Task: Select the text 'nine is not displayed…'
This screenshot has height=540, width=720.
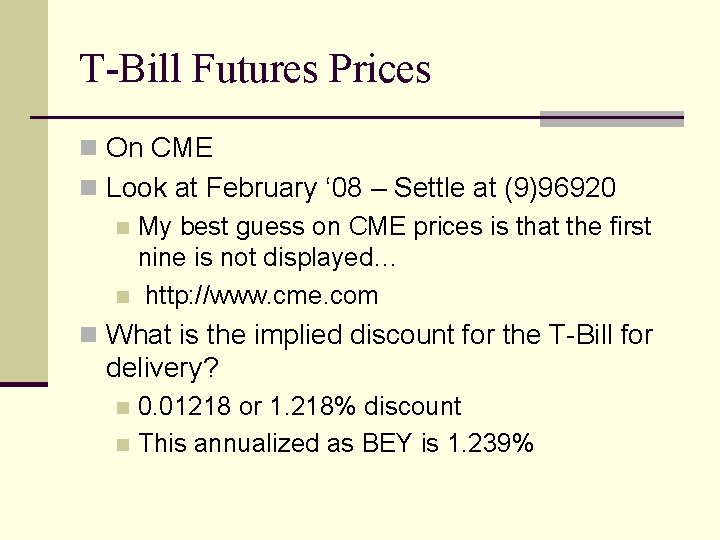Action: [x=268, y=258]
